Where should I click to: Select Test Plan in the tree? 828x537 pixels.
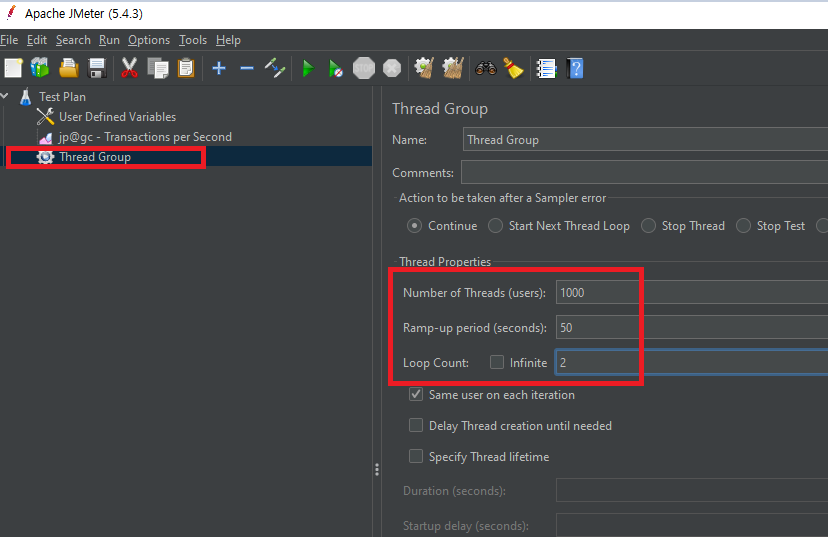click(x=62, y=97)
